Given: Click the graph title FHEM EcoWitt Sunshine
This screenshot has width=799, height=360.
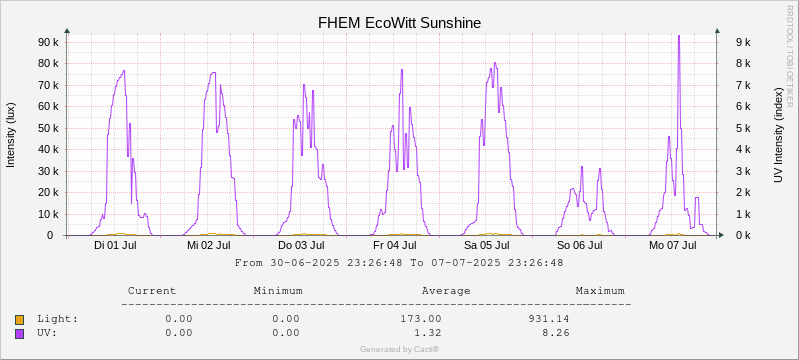Looking at the screenshot, I should coord(400,23).
